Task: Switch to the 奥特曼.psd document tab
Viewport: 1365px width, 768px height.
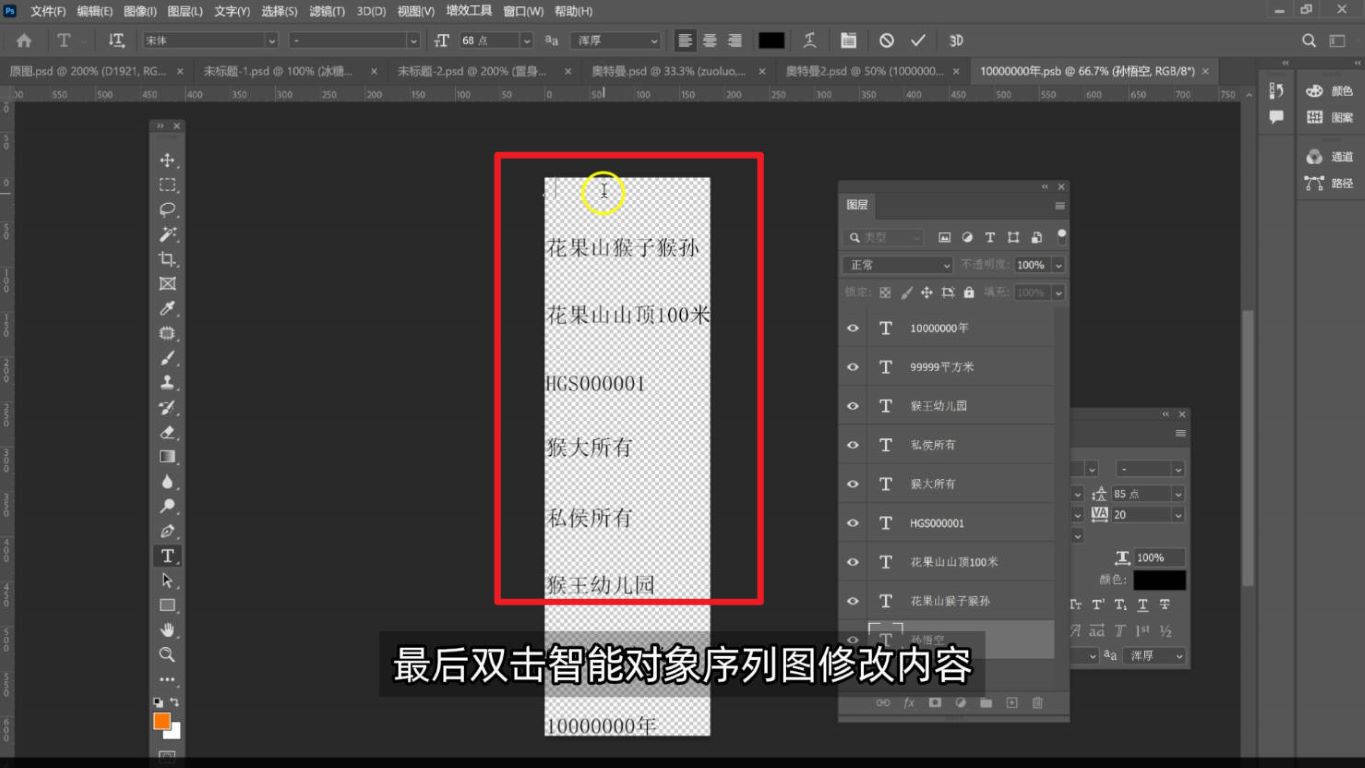Action: 678,71
